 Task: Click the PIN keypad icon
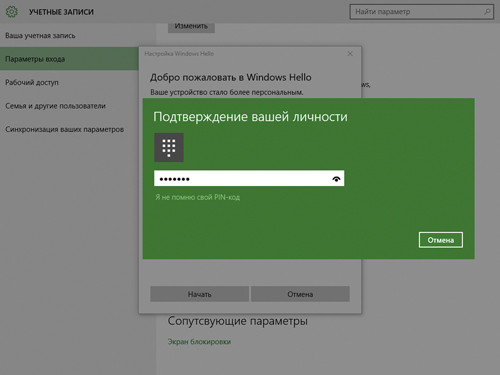(169, 147)
